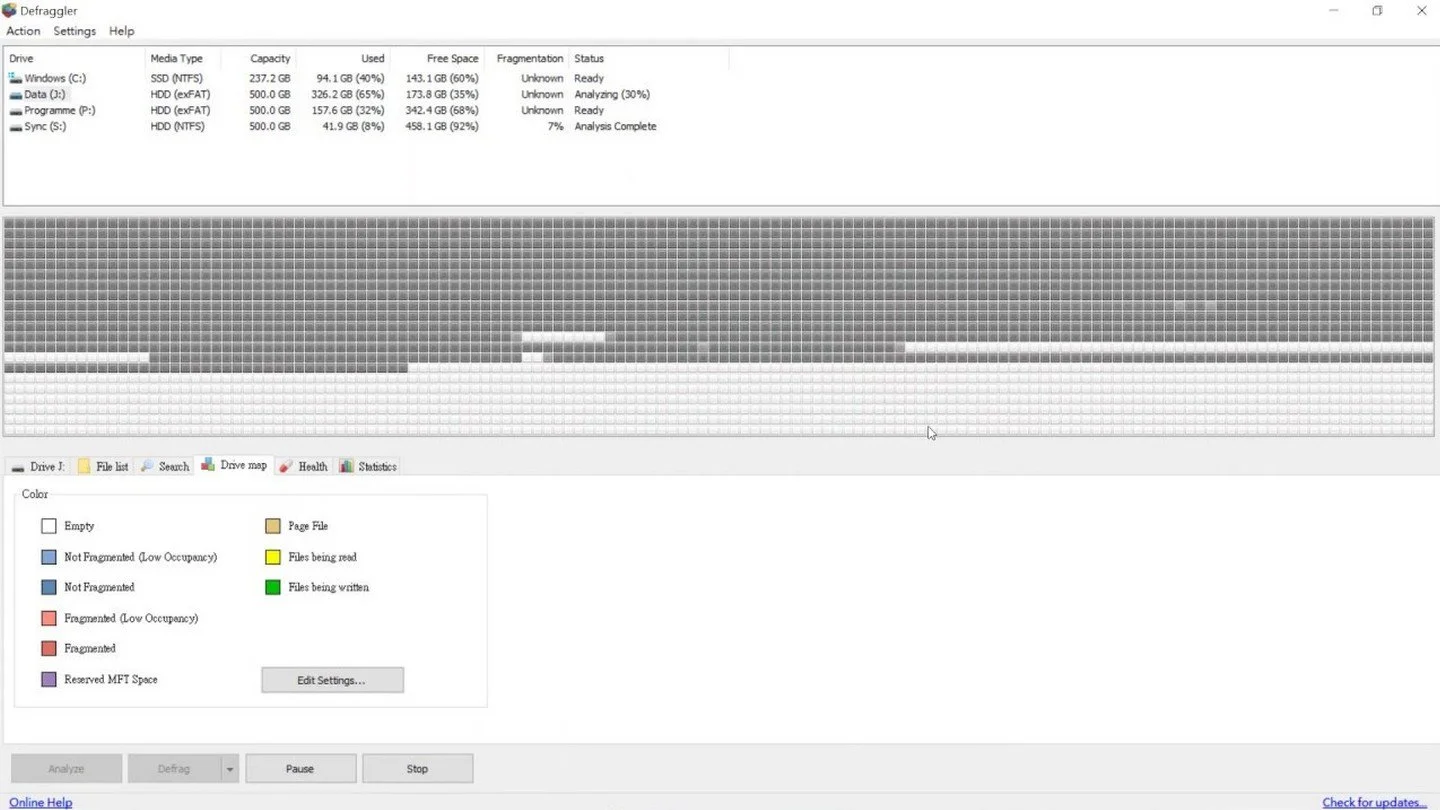Click the '458.1 GB (92%)' free space cell

coord(442,126)
